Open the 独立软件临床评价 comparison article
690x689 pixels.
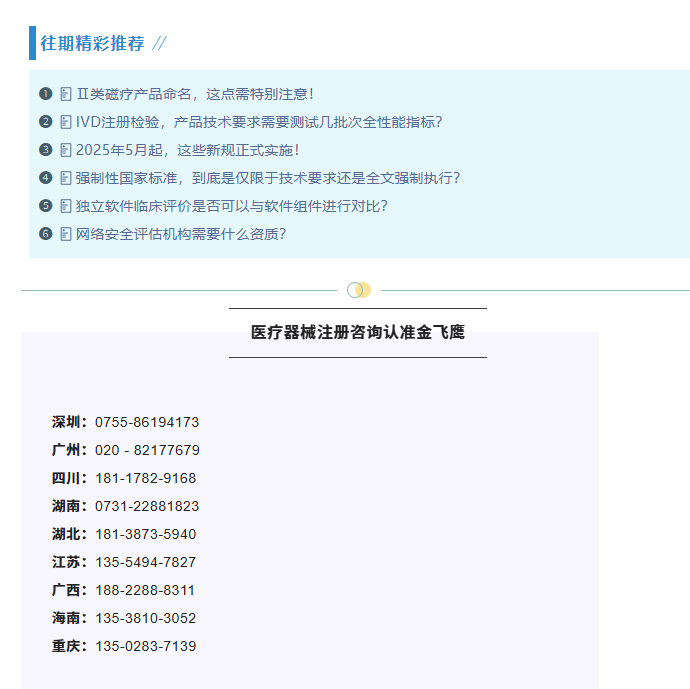[232, 206]
